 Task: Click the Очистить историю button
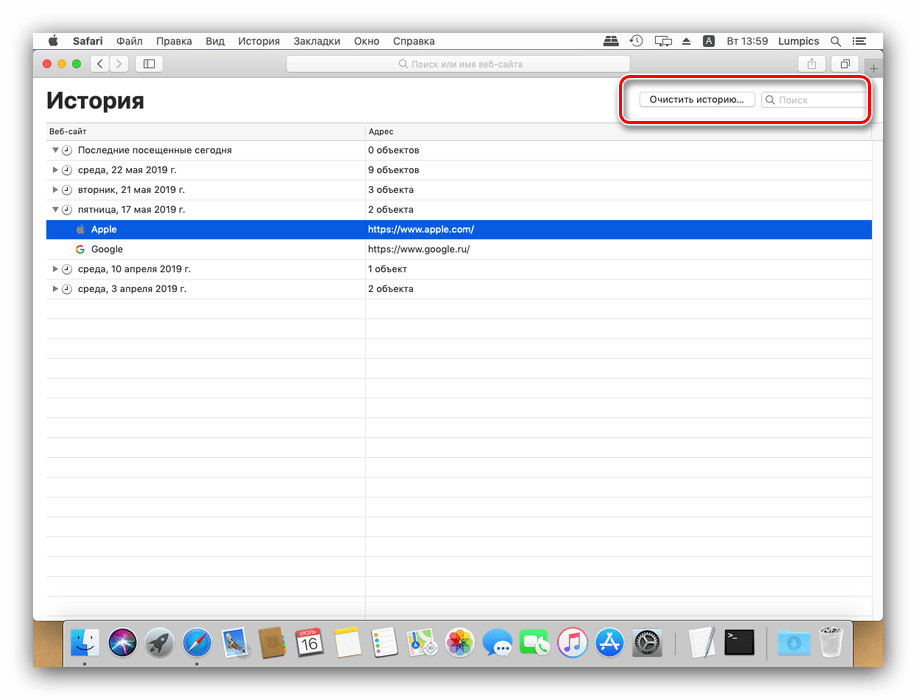click(696, 100)
